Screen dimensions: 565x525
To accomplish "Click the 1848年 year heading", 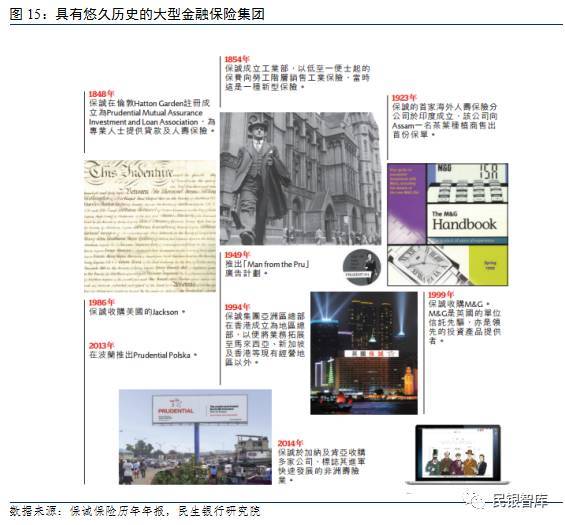I will [x=102, y=94].
